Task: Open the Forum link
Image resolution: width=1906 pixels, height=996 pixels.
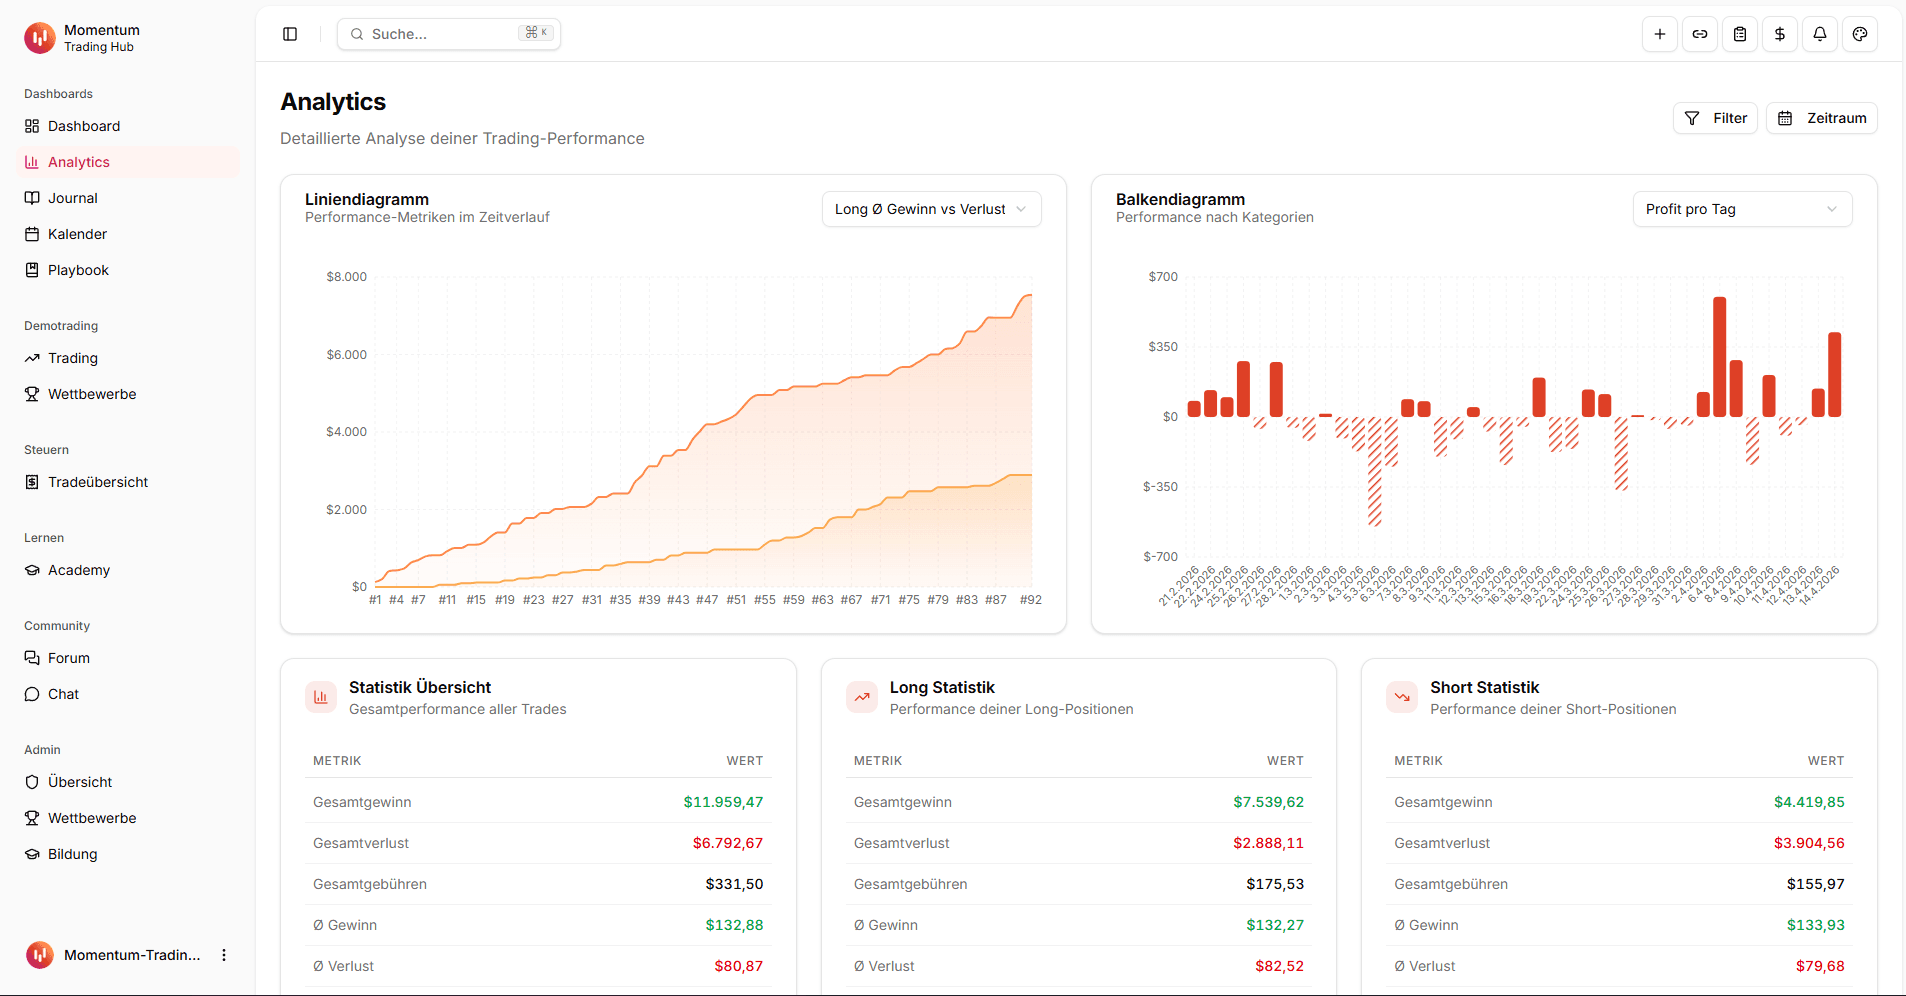Action: (x=128, y=658)
